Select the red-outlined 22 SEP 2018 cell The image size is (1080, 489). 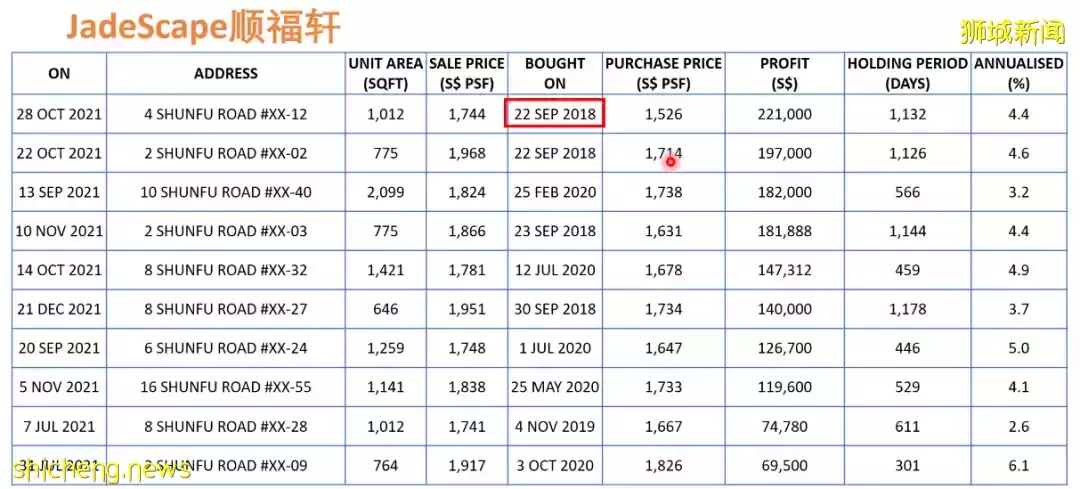(x=554, y=114)
